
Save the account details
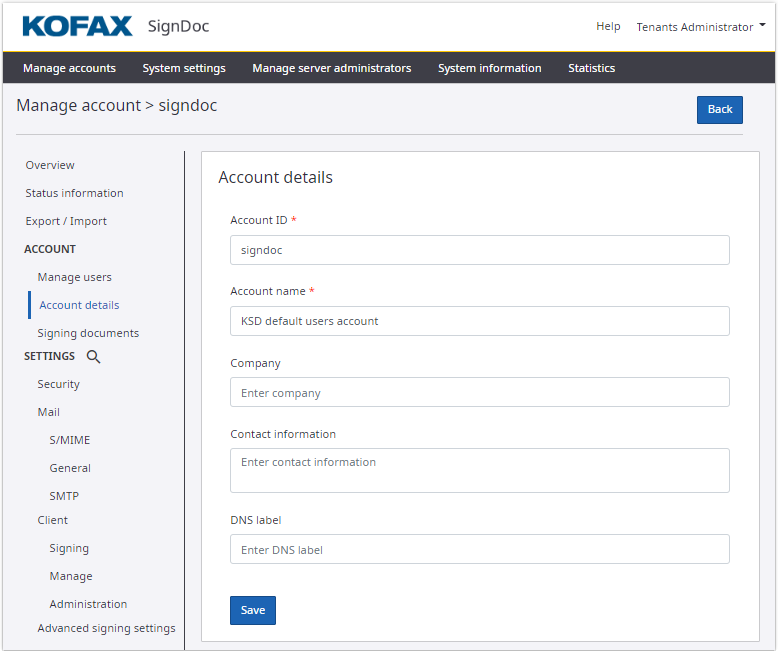pos(253,610)
